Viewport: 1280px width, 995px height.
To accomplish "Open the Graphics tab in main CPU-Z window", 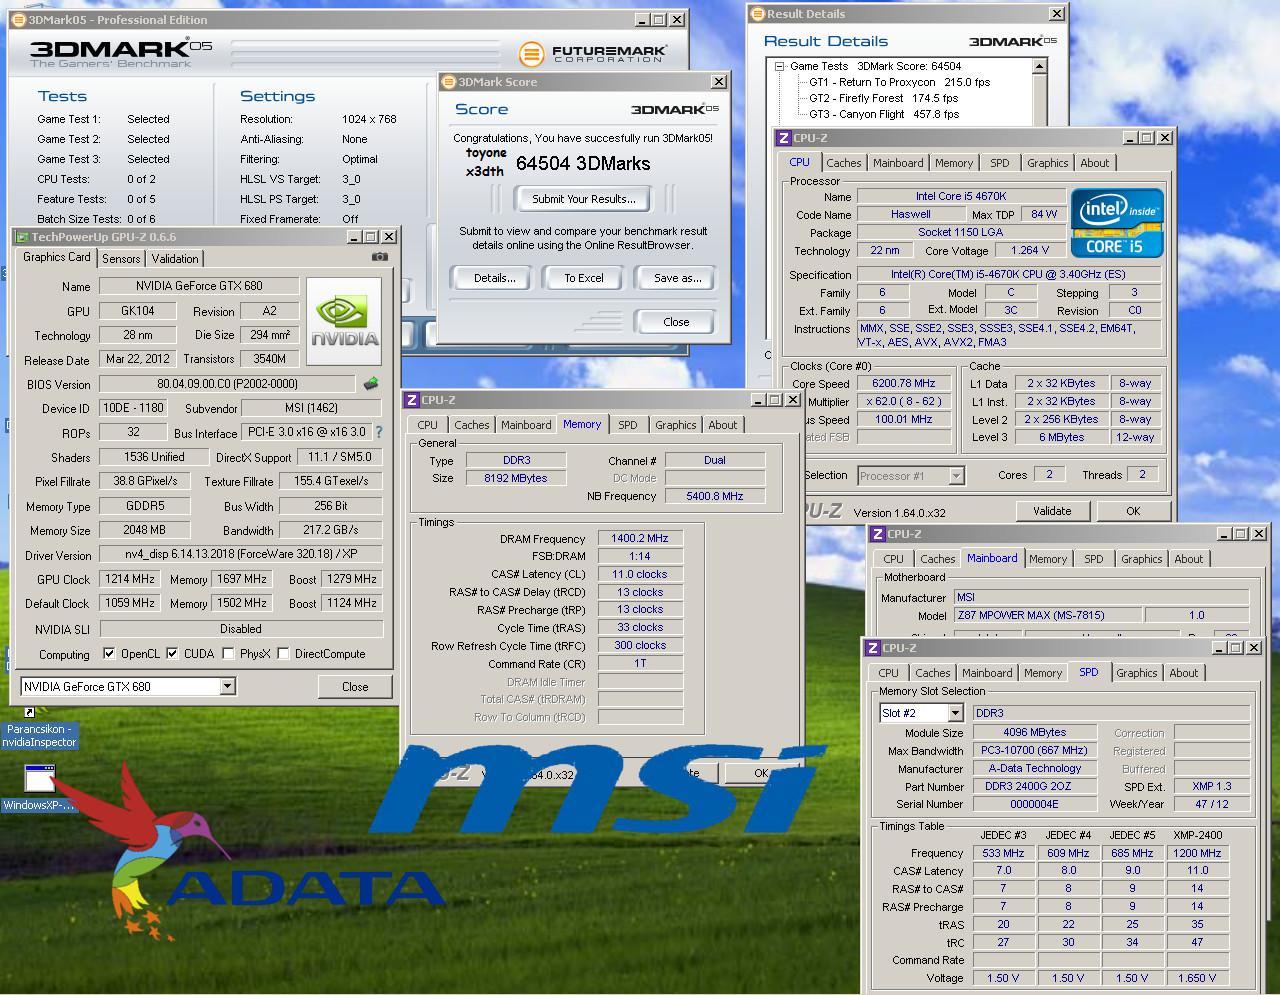I will (1047, 163).
